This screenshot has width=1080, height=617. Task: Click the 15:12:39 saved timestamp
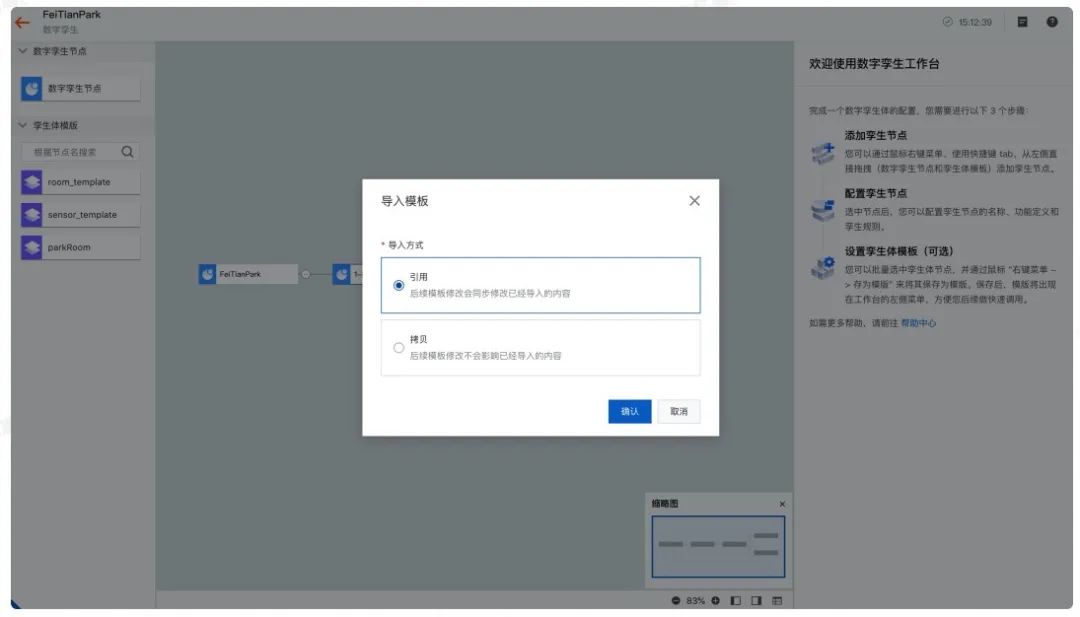pos(975,22)
